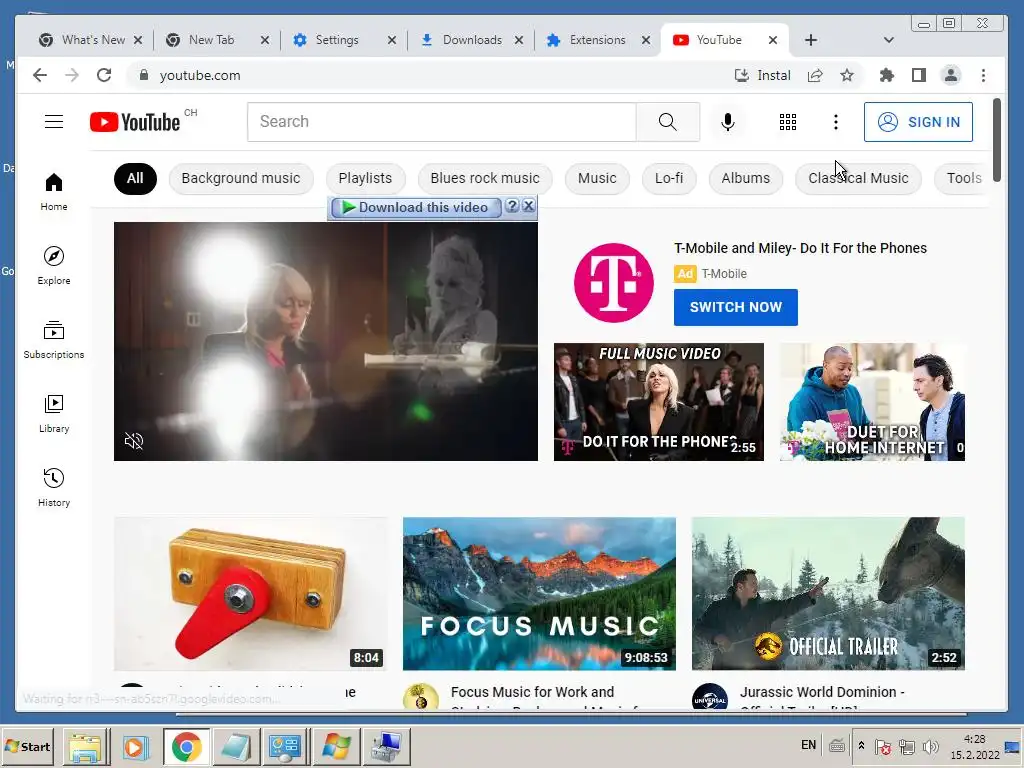Open Chrome profile avatar
Viewport: 1024px width, 768px height.
[x=951, y=75]
